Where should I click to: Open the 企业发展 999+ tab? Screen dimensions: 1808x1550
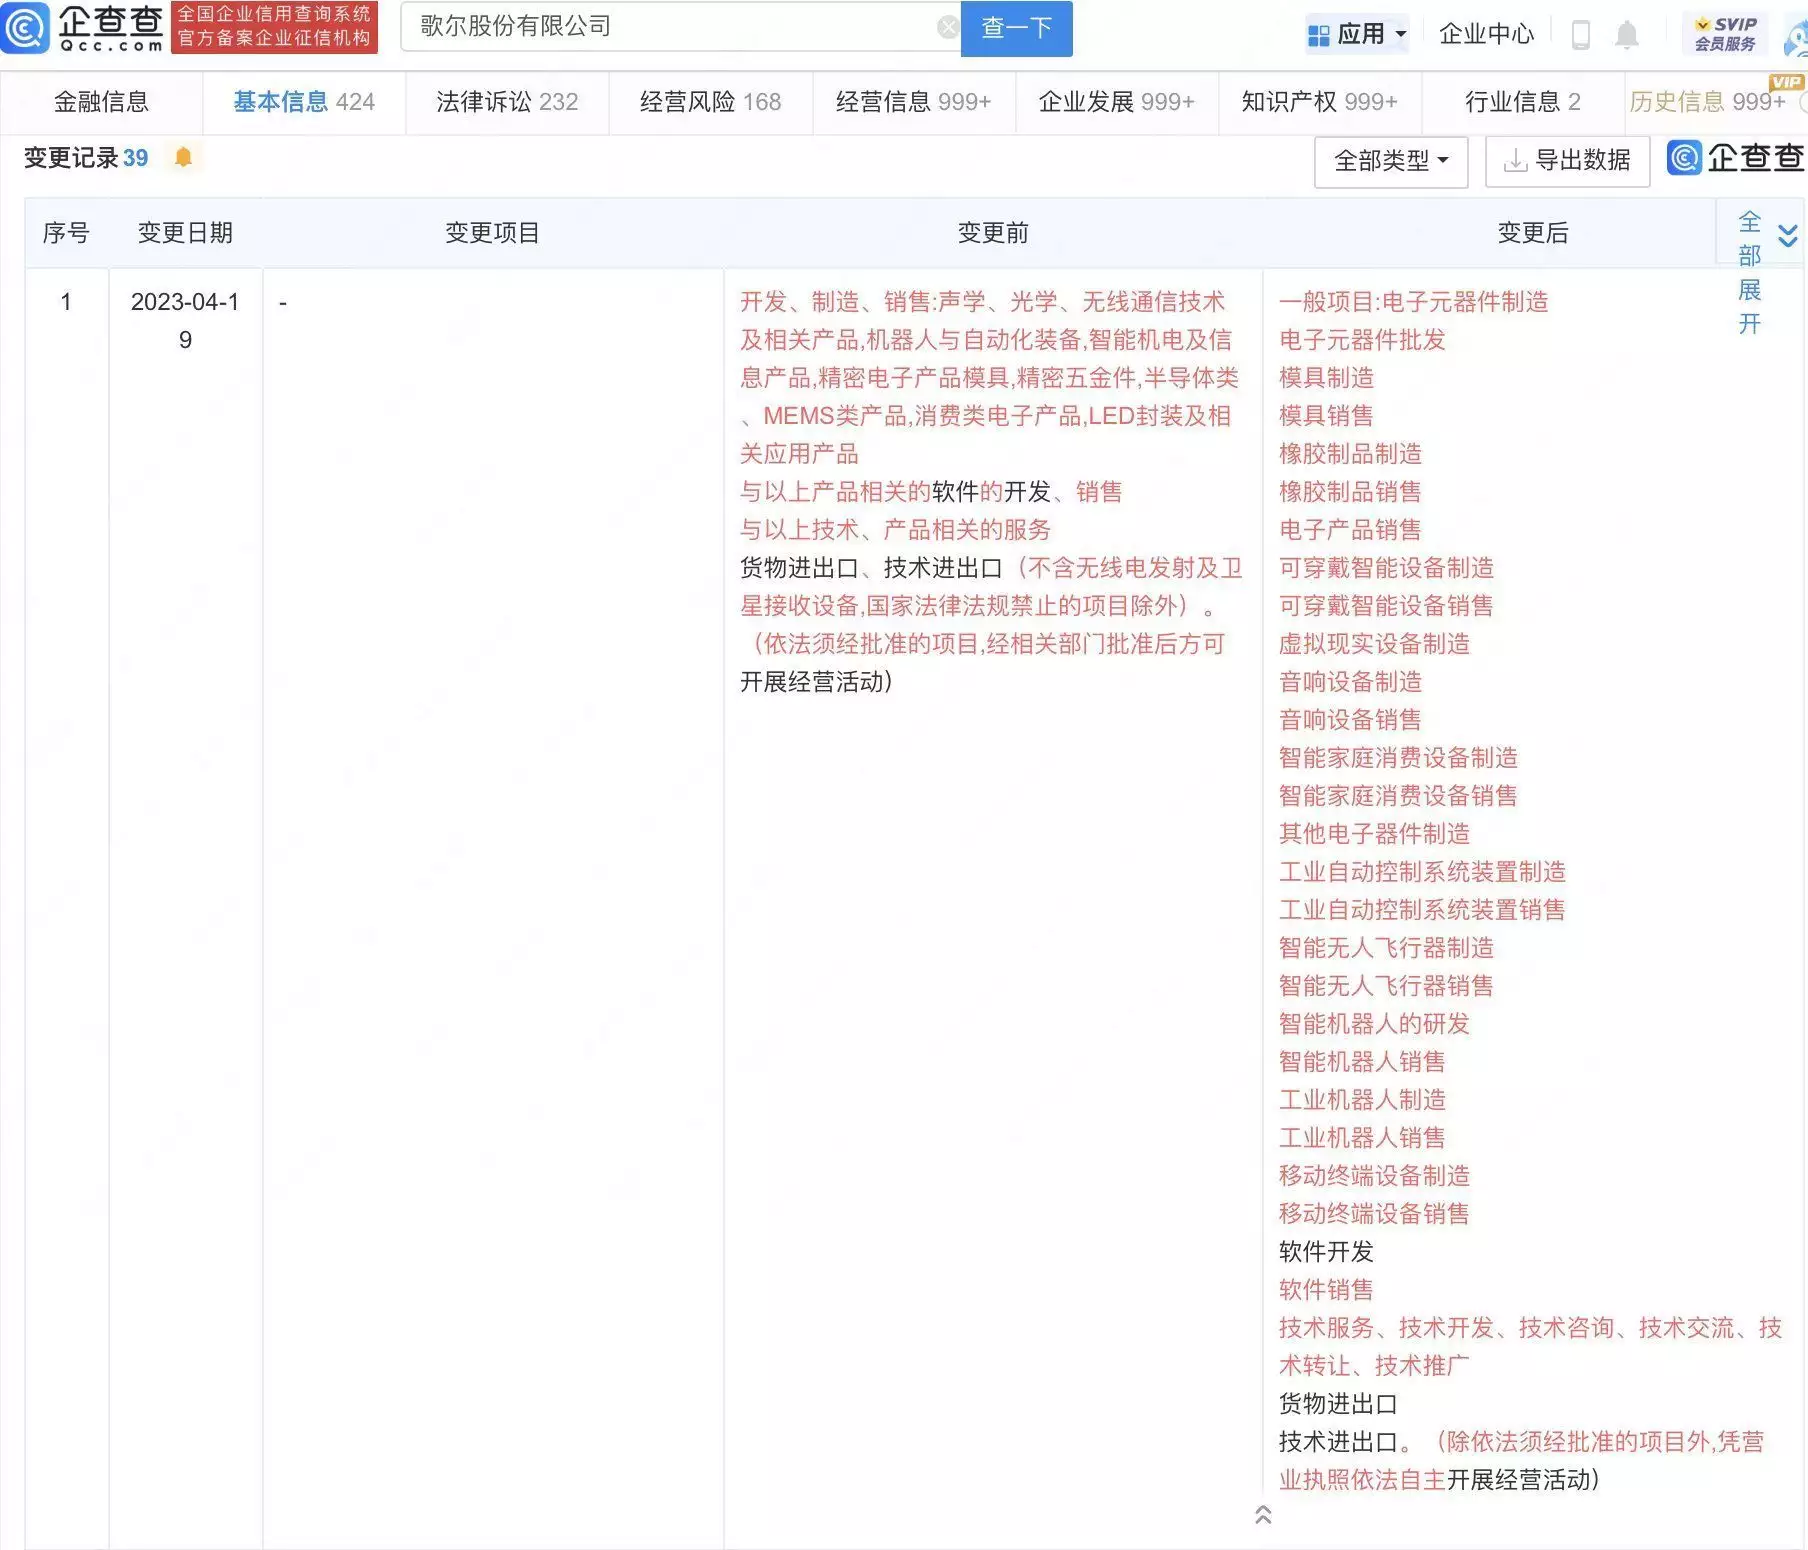(1116, 102)
